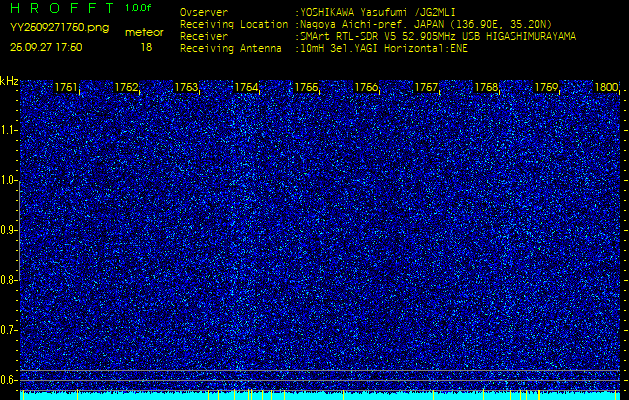
Task: Click the 1800 time marker
Action: pyautogui.click(x=606, y=87)
